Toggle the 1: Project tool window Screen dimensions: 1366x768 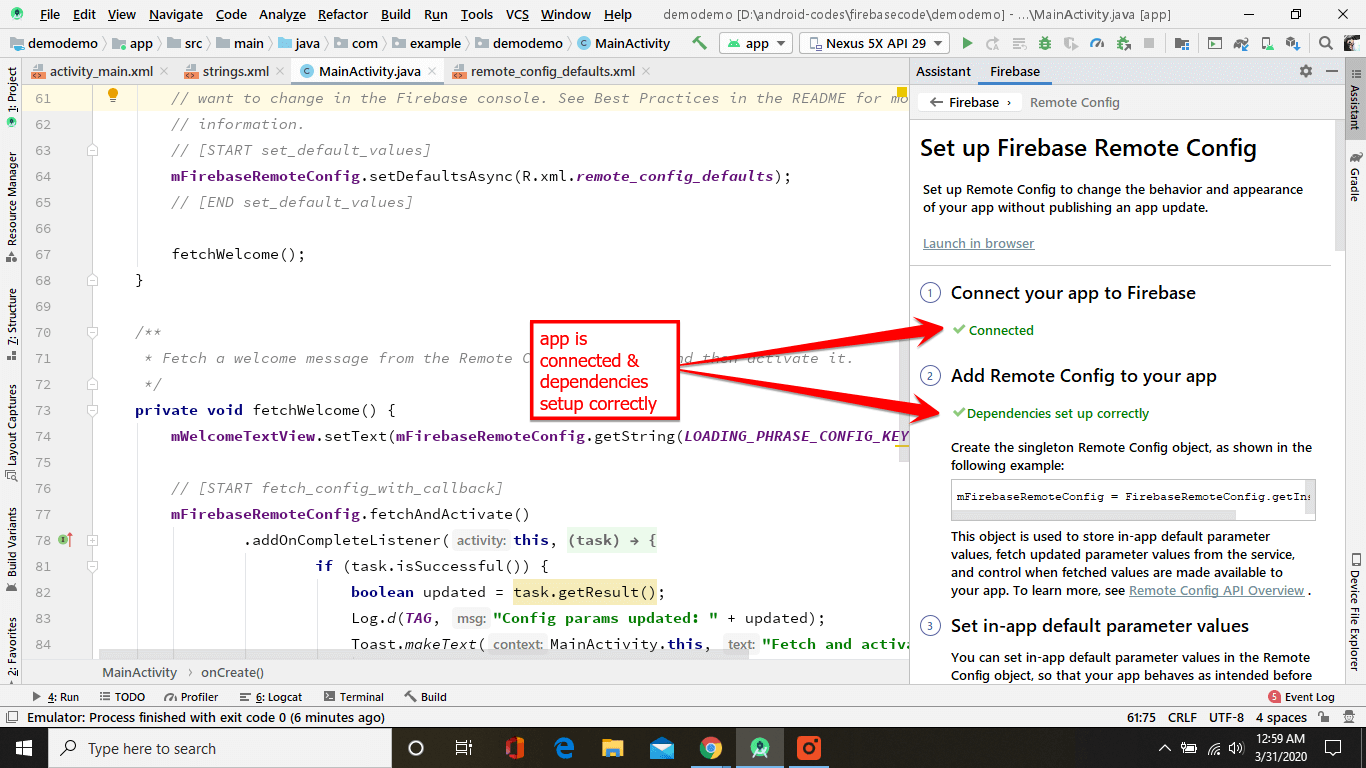(11, 98)
